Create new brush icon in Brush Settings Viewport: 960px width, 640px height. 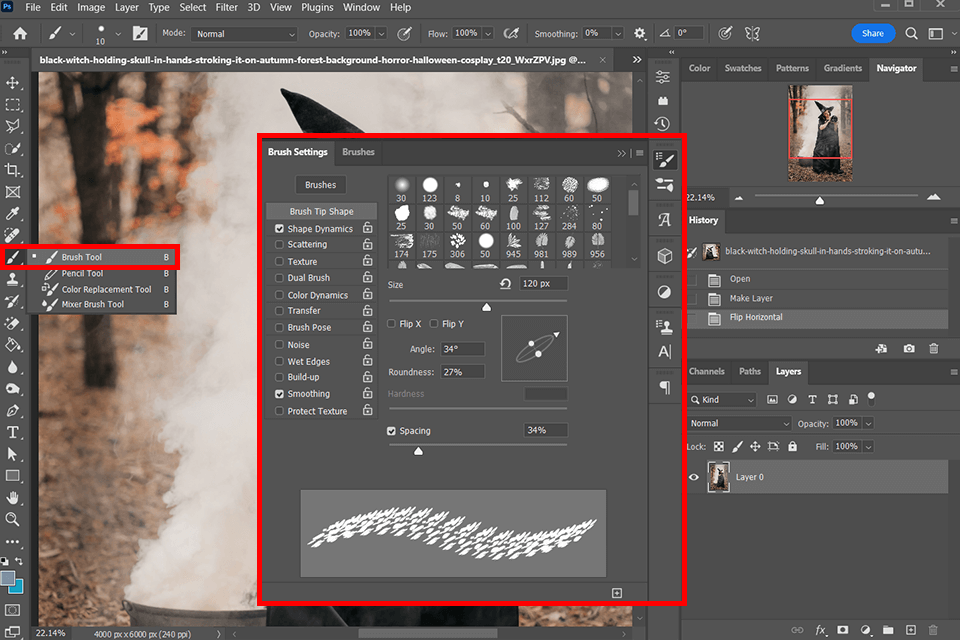pos(617,593)
